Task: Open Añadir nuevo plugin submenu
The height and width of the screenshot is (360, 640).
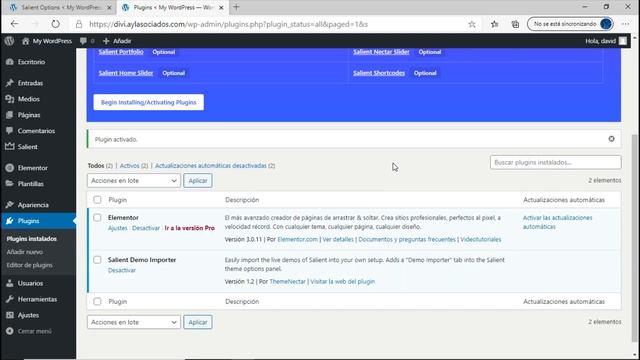Action: pyautogui.click(x=24, y=252)
